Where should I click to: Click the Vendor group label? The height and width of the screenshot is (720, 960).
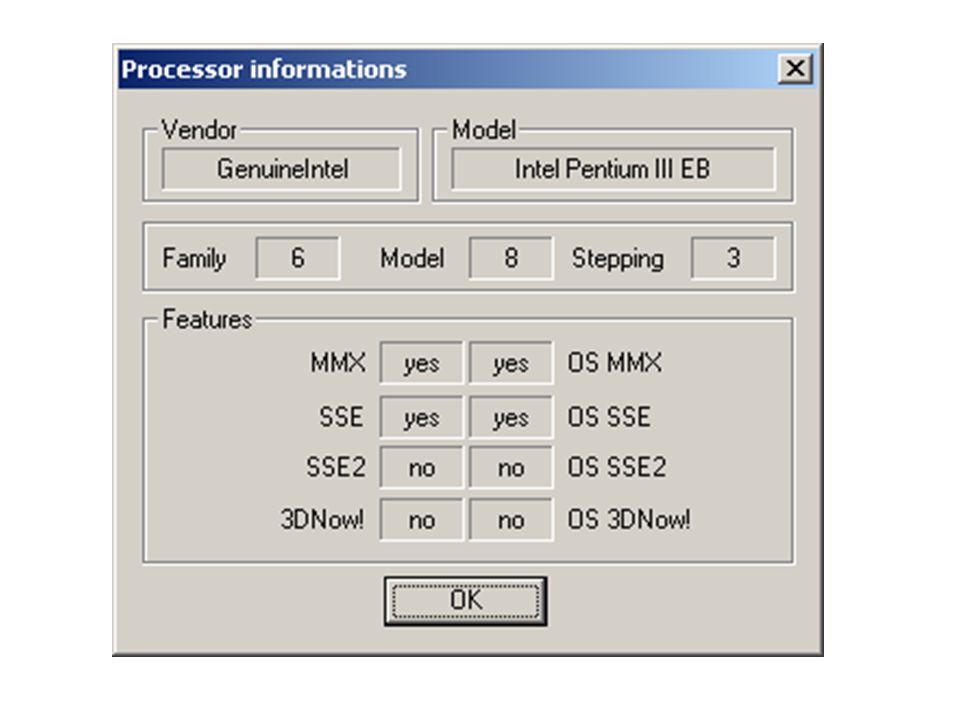(x=199, y=130)
